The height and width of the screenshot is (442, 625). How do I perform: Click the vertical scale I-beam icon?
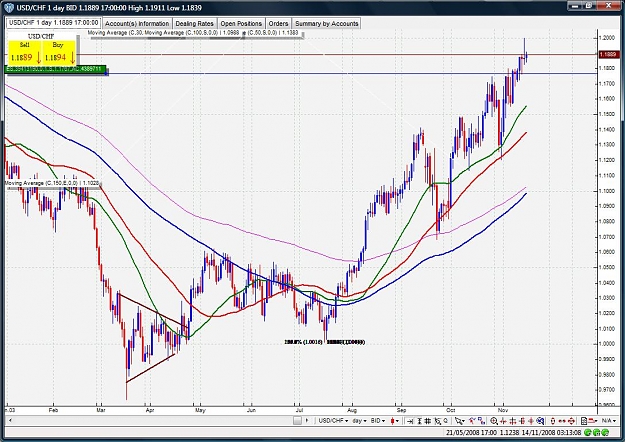click(419, 421)
